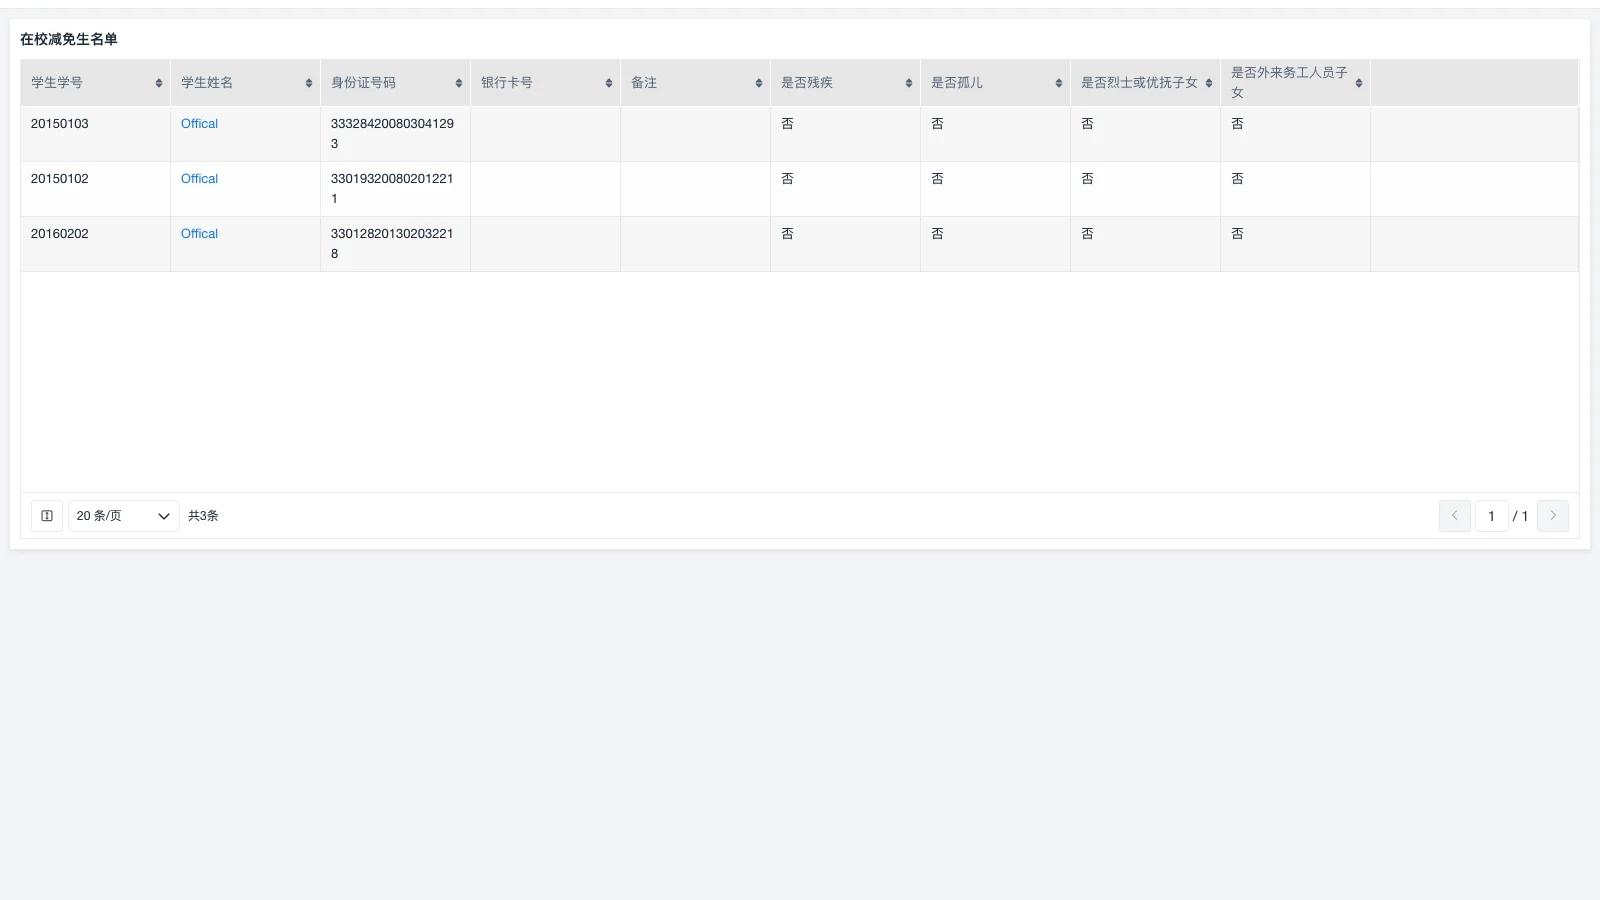The image size is (1600, 900).
Task: Open Offical link for student 20150102
Action: 199,179
